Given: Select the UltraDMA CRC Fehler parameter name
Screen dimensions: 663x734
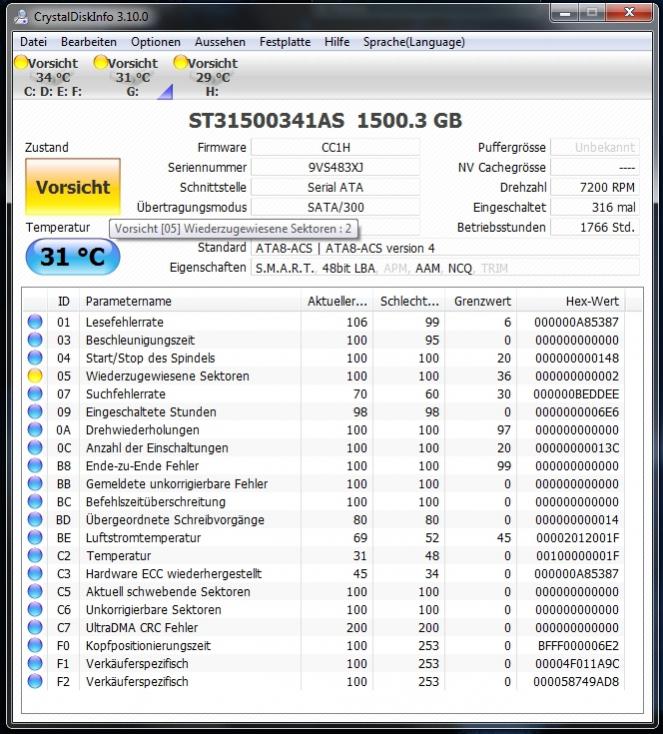Looking at the screenshot, I should pyautogui.click(x=141, y=628).
